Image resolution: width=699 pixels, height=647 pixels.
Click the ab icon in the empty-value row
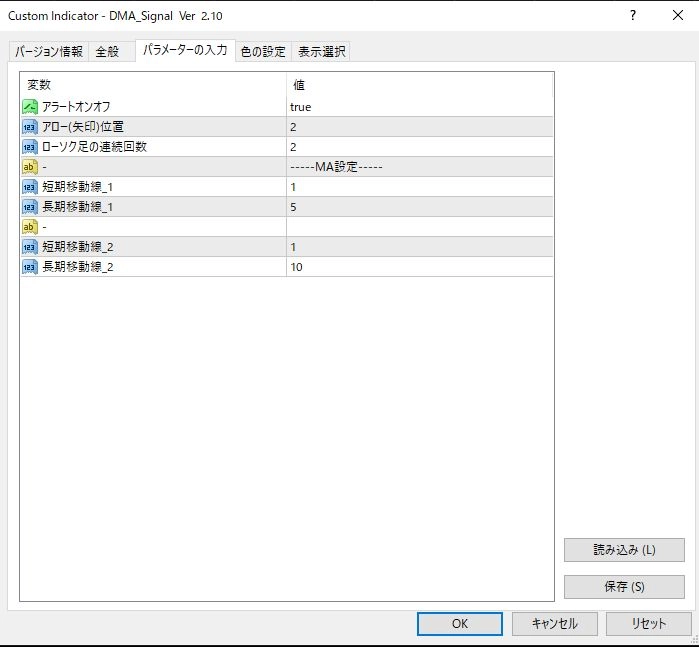click(30, 227)
